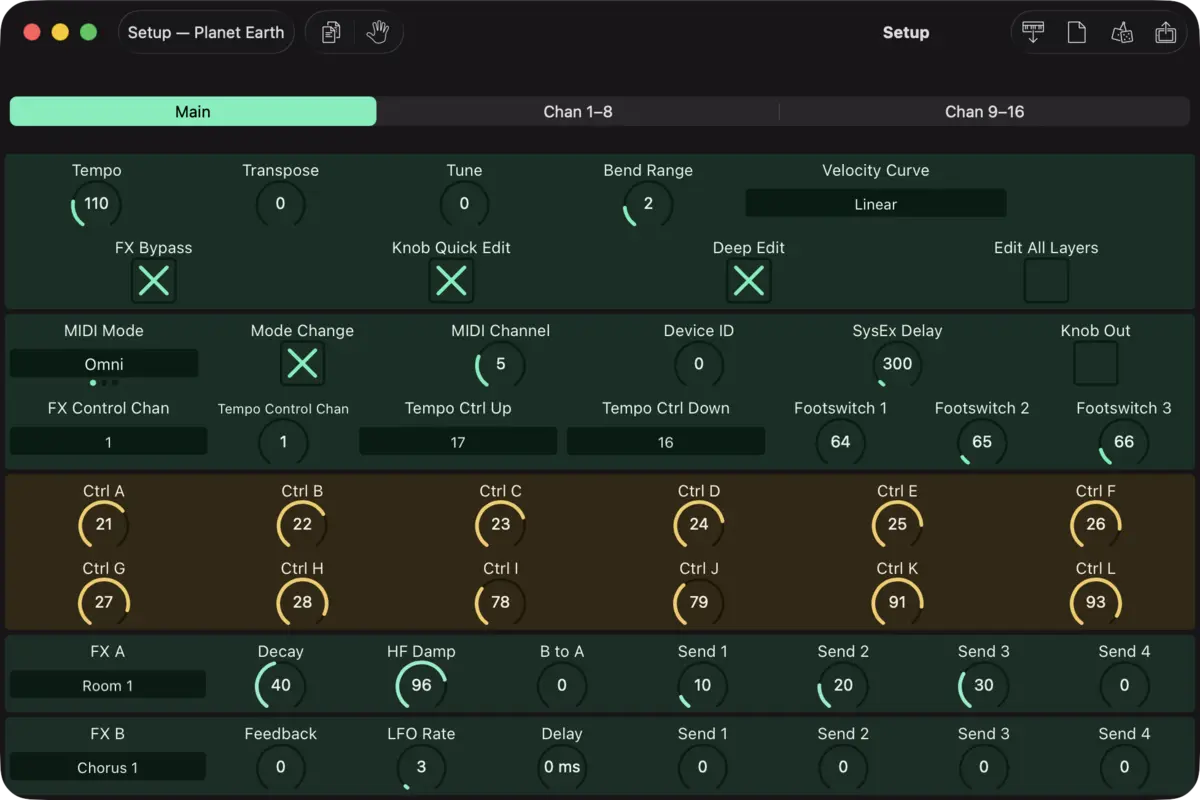Screen dimensions: 1200x800
Task: Click the SysEx Delay knob showing 300
Action: pos(897,364)
